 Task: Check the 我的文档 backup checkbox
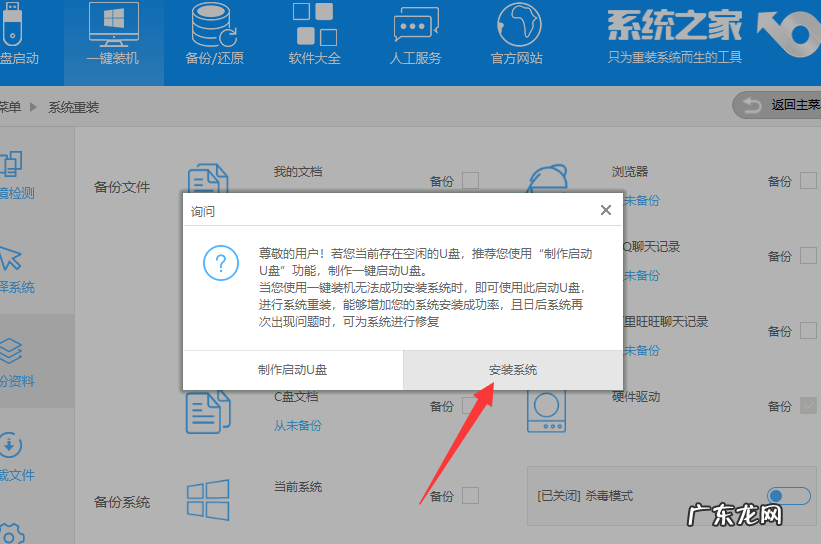point(470,181)
